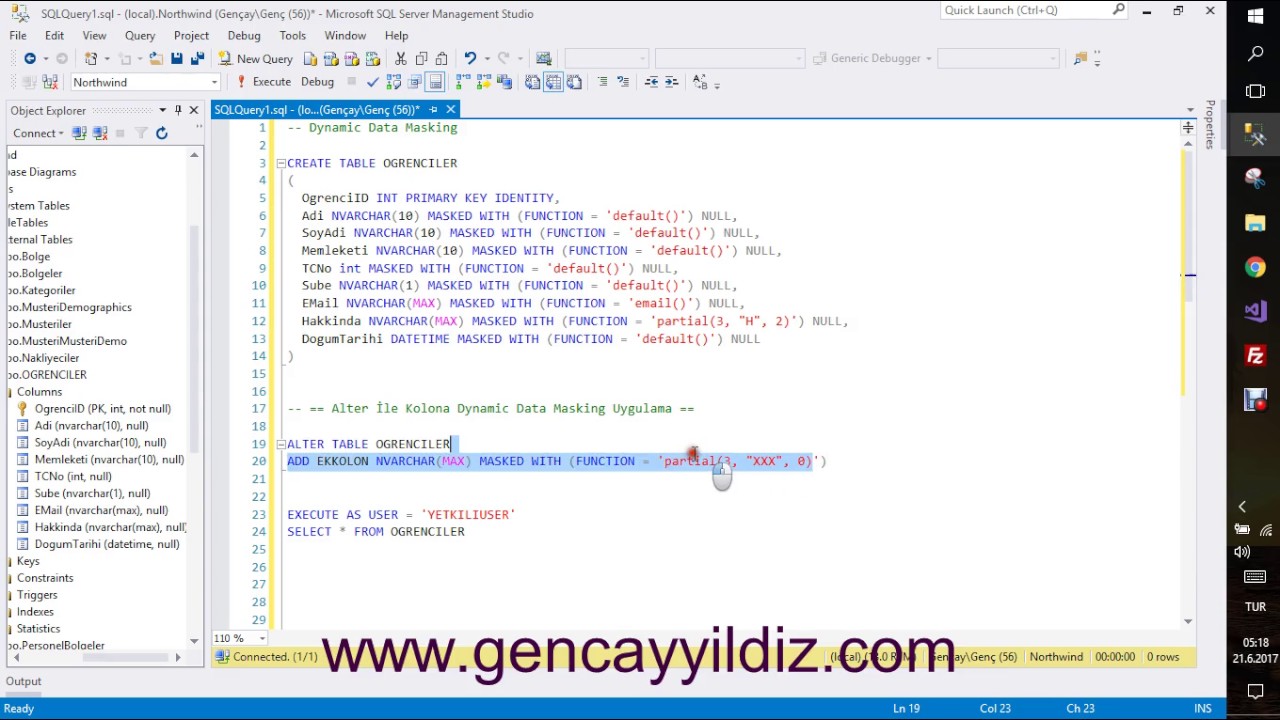The width and height of the screenshot is (1280, 720).
Task: Open the SQL editor toolbar overflow options
Action: [x=718, y=85]
